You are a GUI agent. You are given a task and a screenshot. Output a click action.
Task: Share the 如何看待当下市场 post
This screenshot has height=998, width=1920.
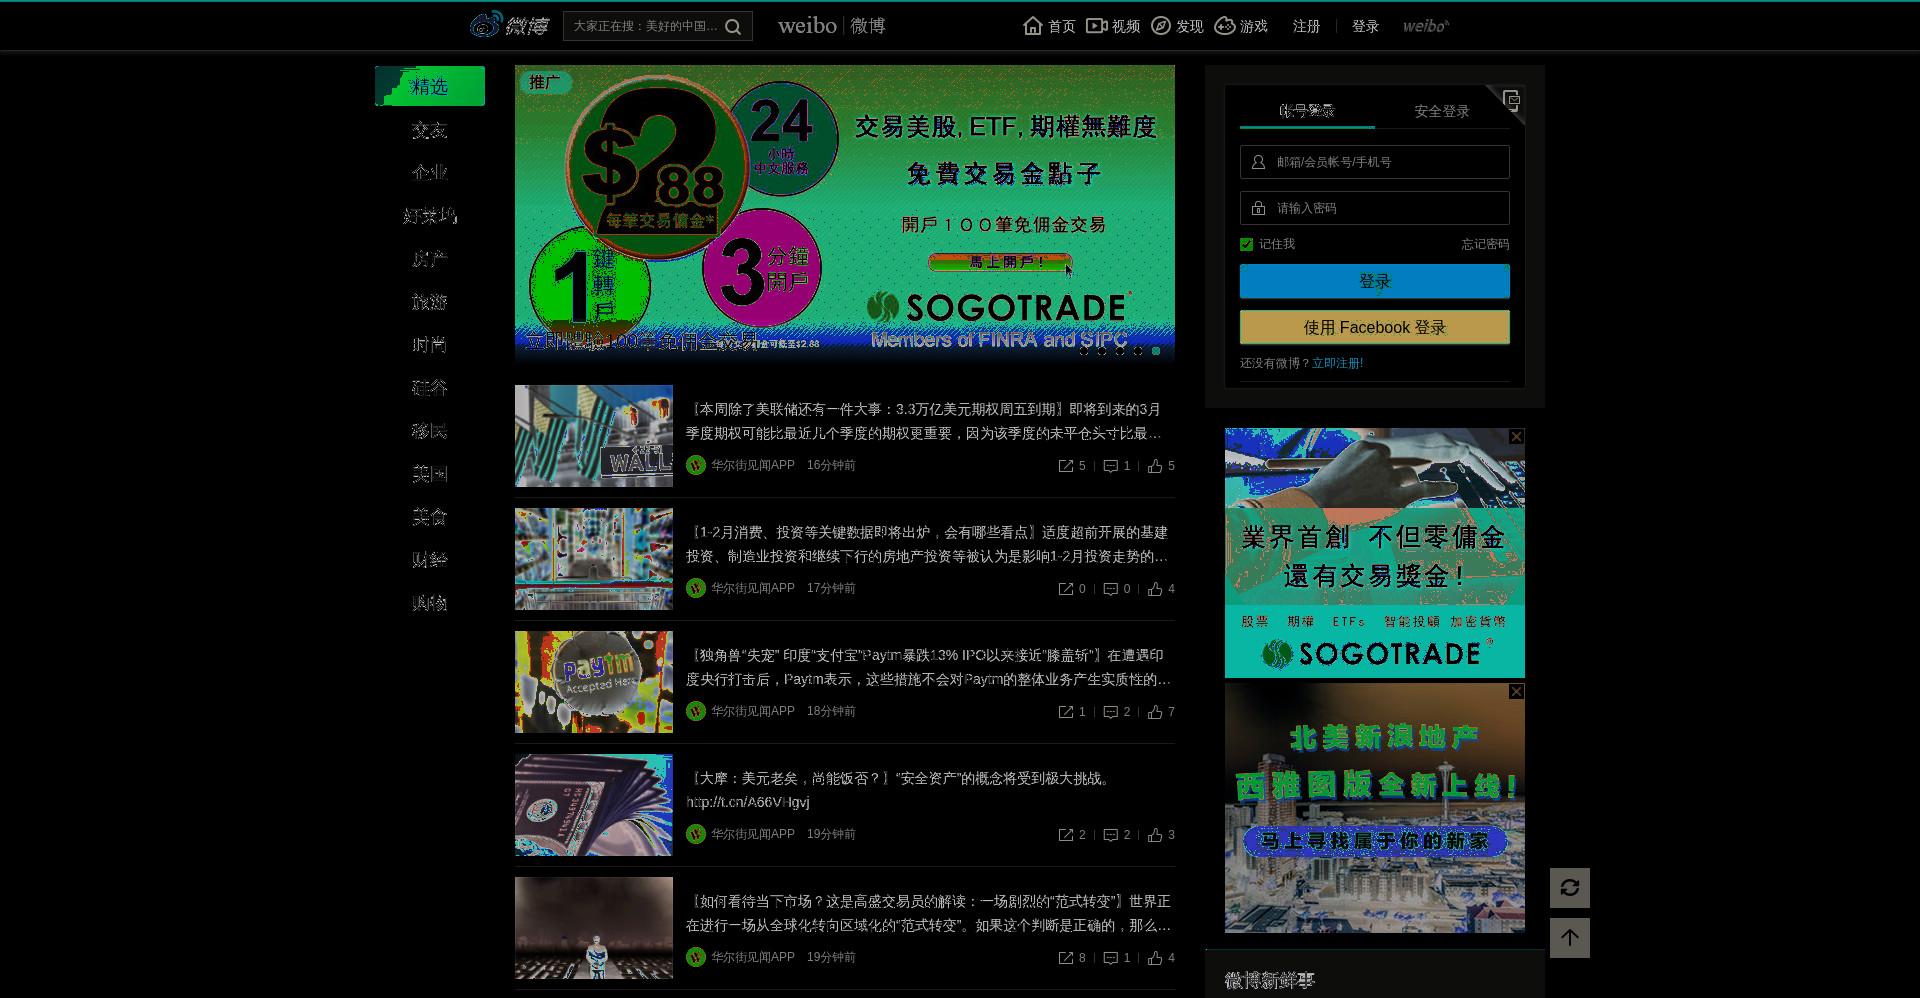point(1066,958)
